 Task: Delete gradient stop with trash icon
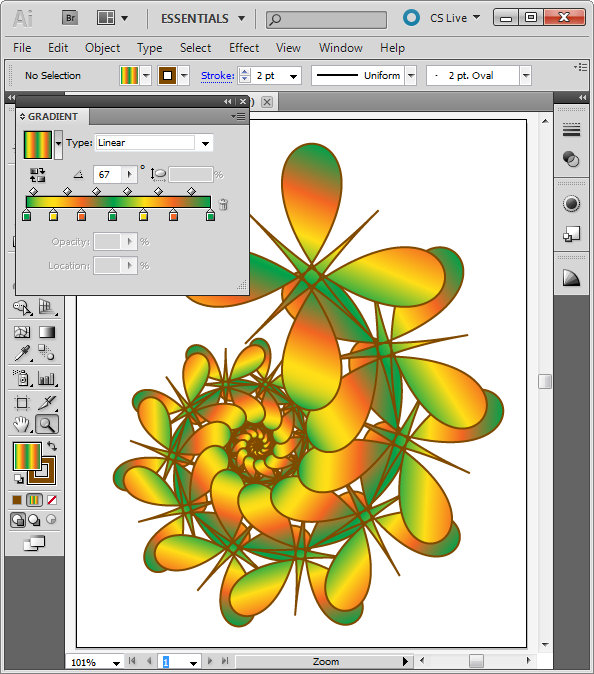[x=224, y=204]
